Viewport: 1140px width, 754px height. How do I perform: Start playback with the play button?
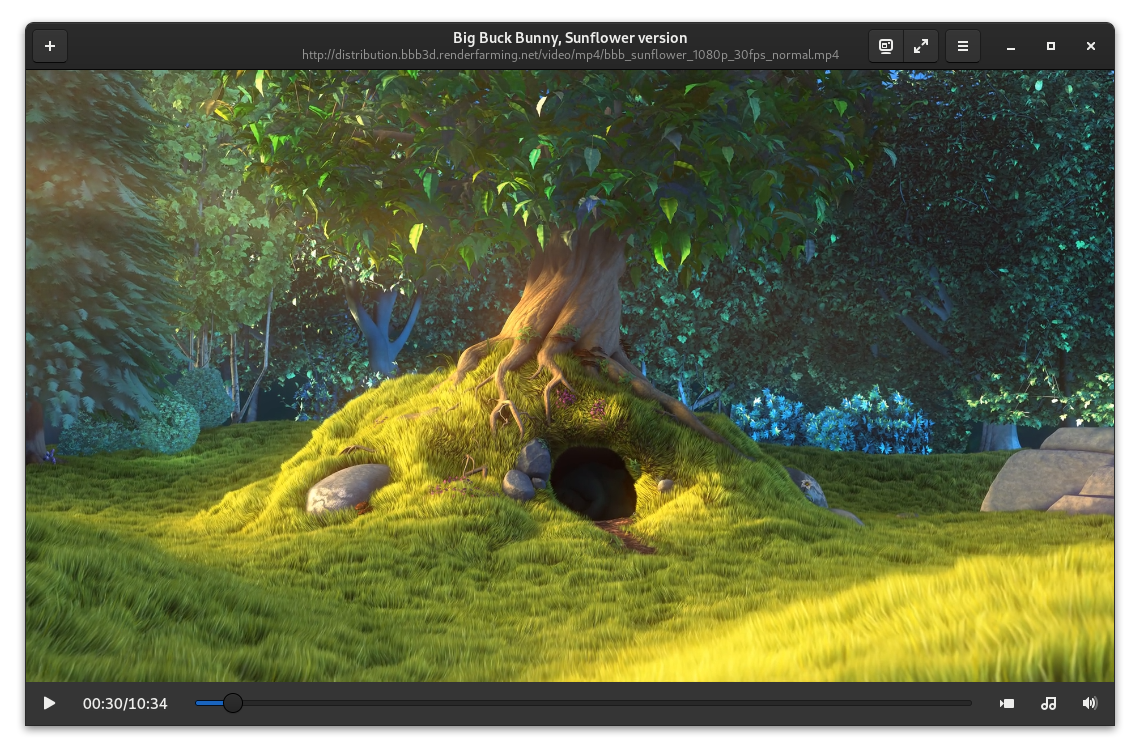click(x=49, y=703)
